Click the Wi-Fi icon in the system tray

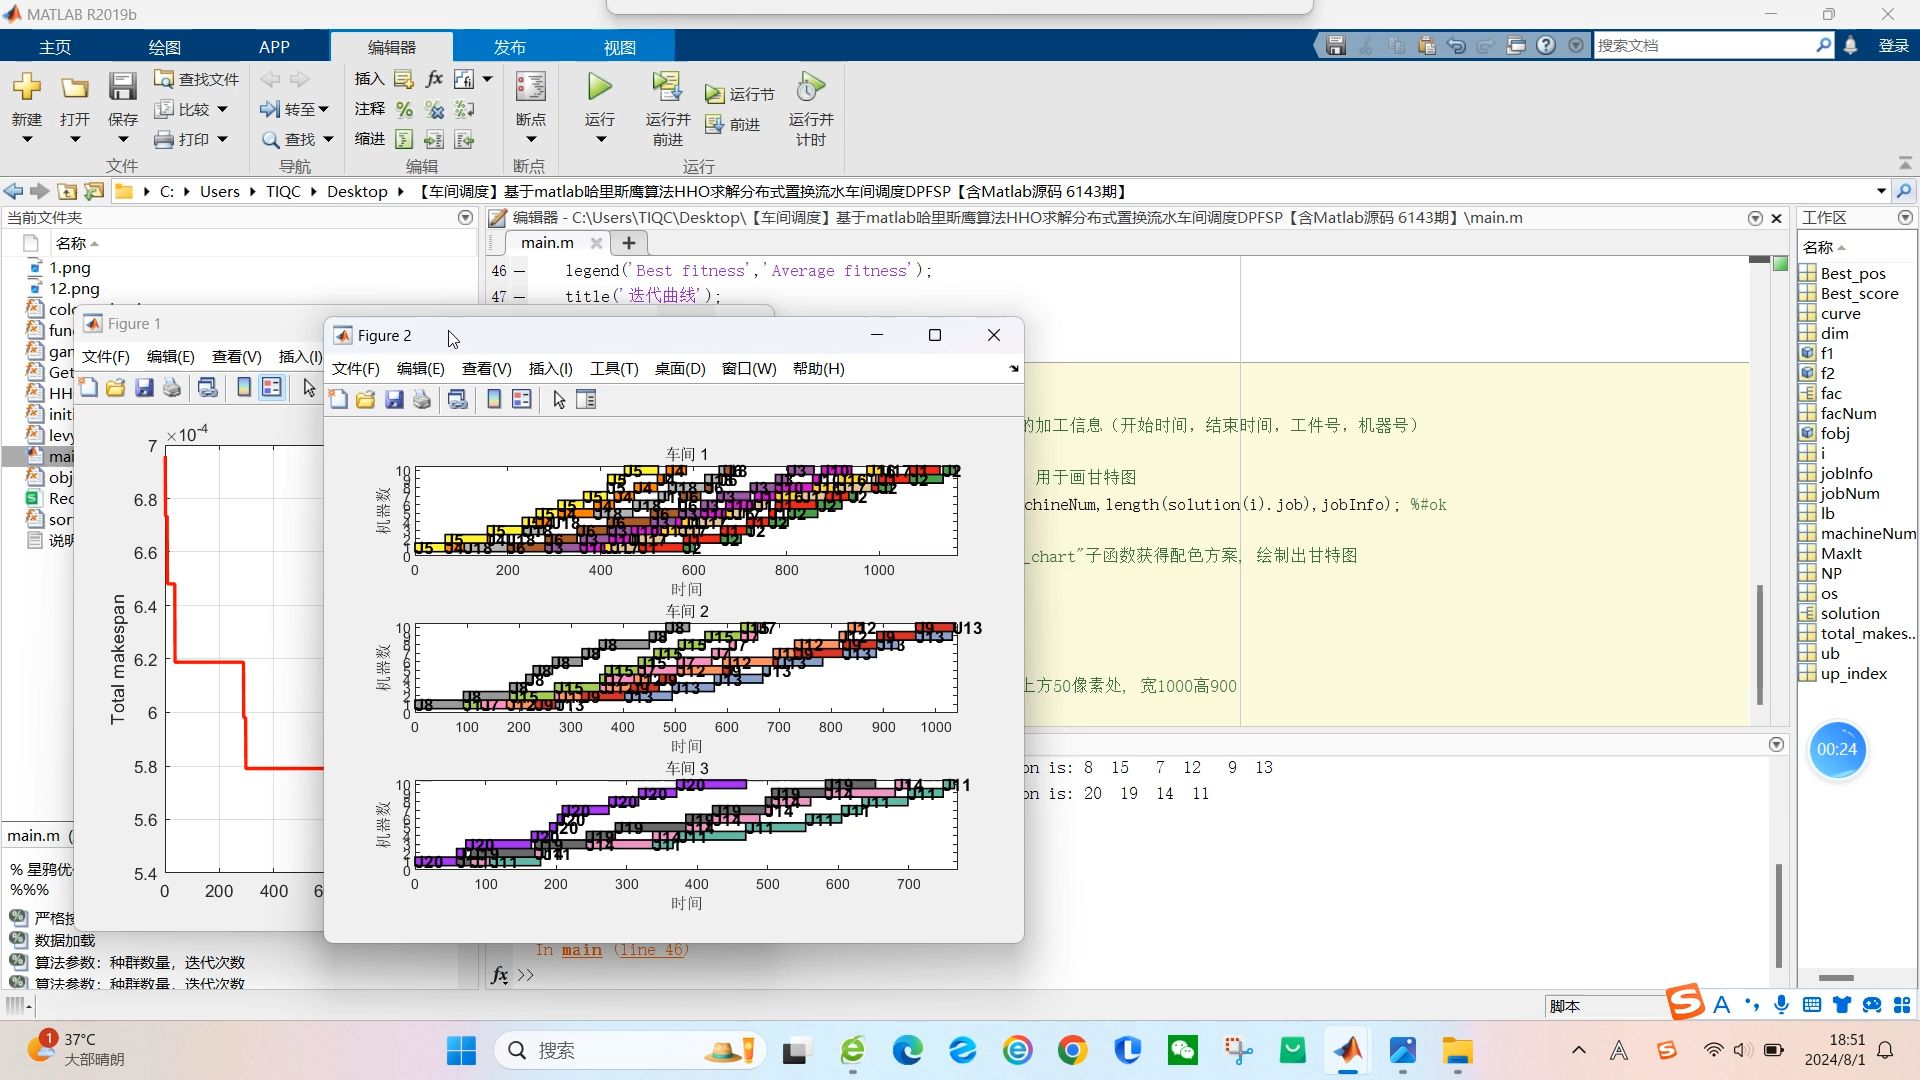[x=1713, y=1050]
